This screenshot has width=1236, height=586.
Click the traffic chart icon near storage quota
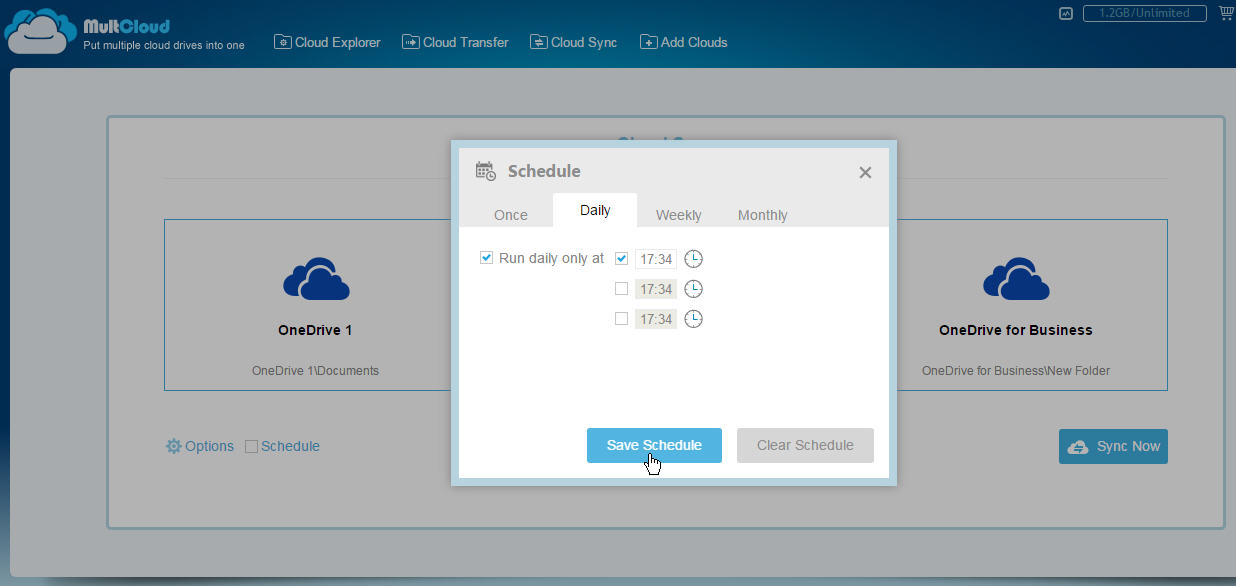1064,13
